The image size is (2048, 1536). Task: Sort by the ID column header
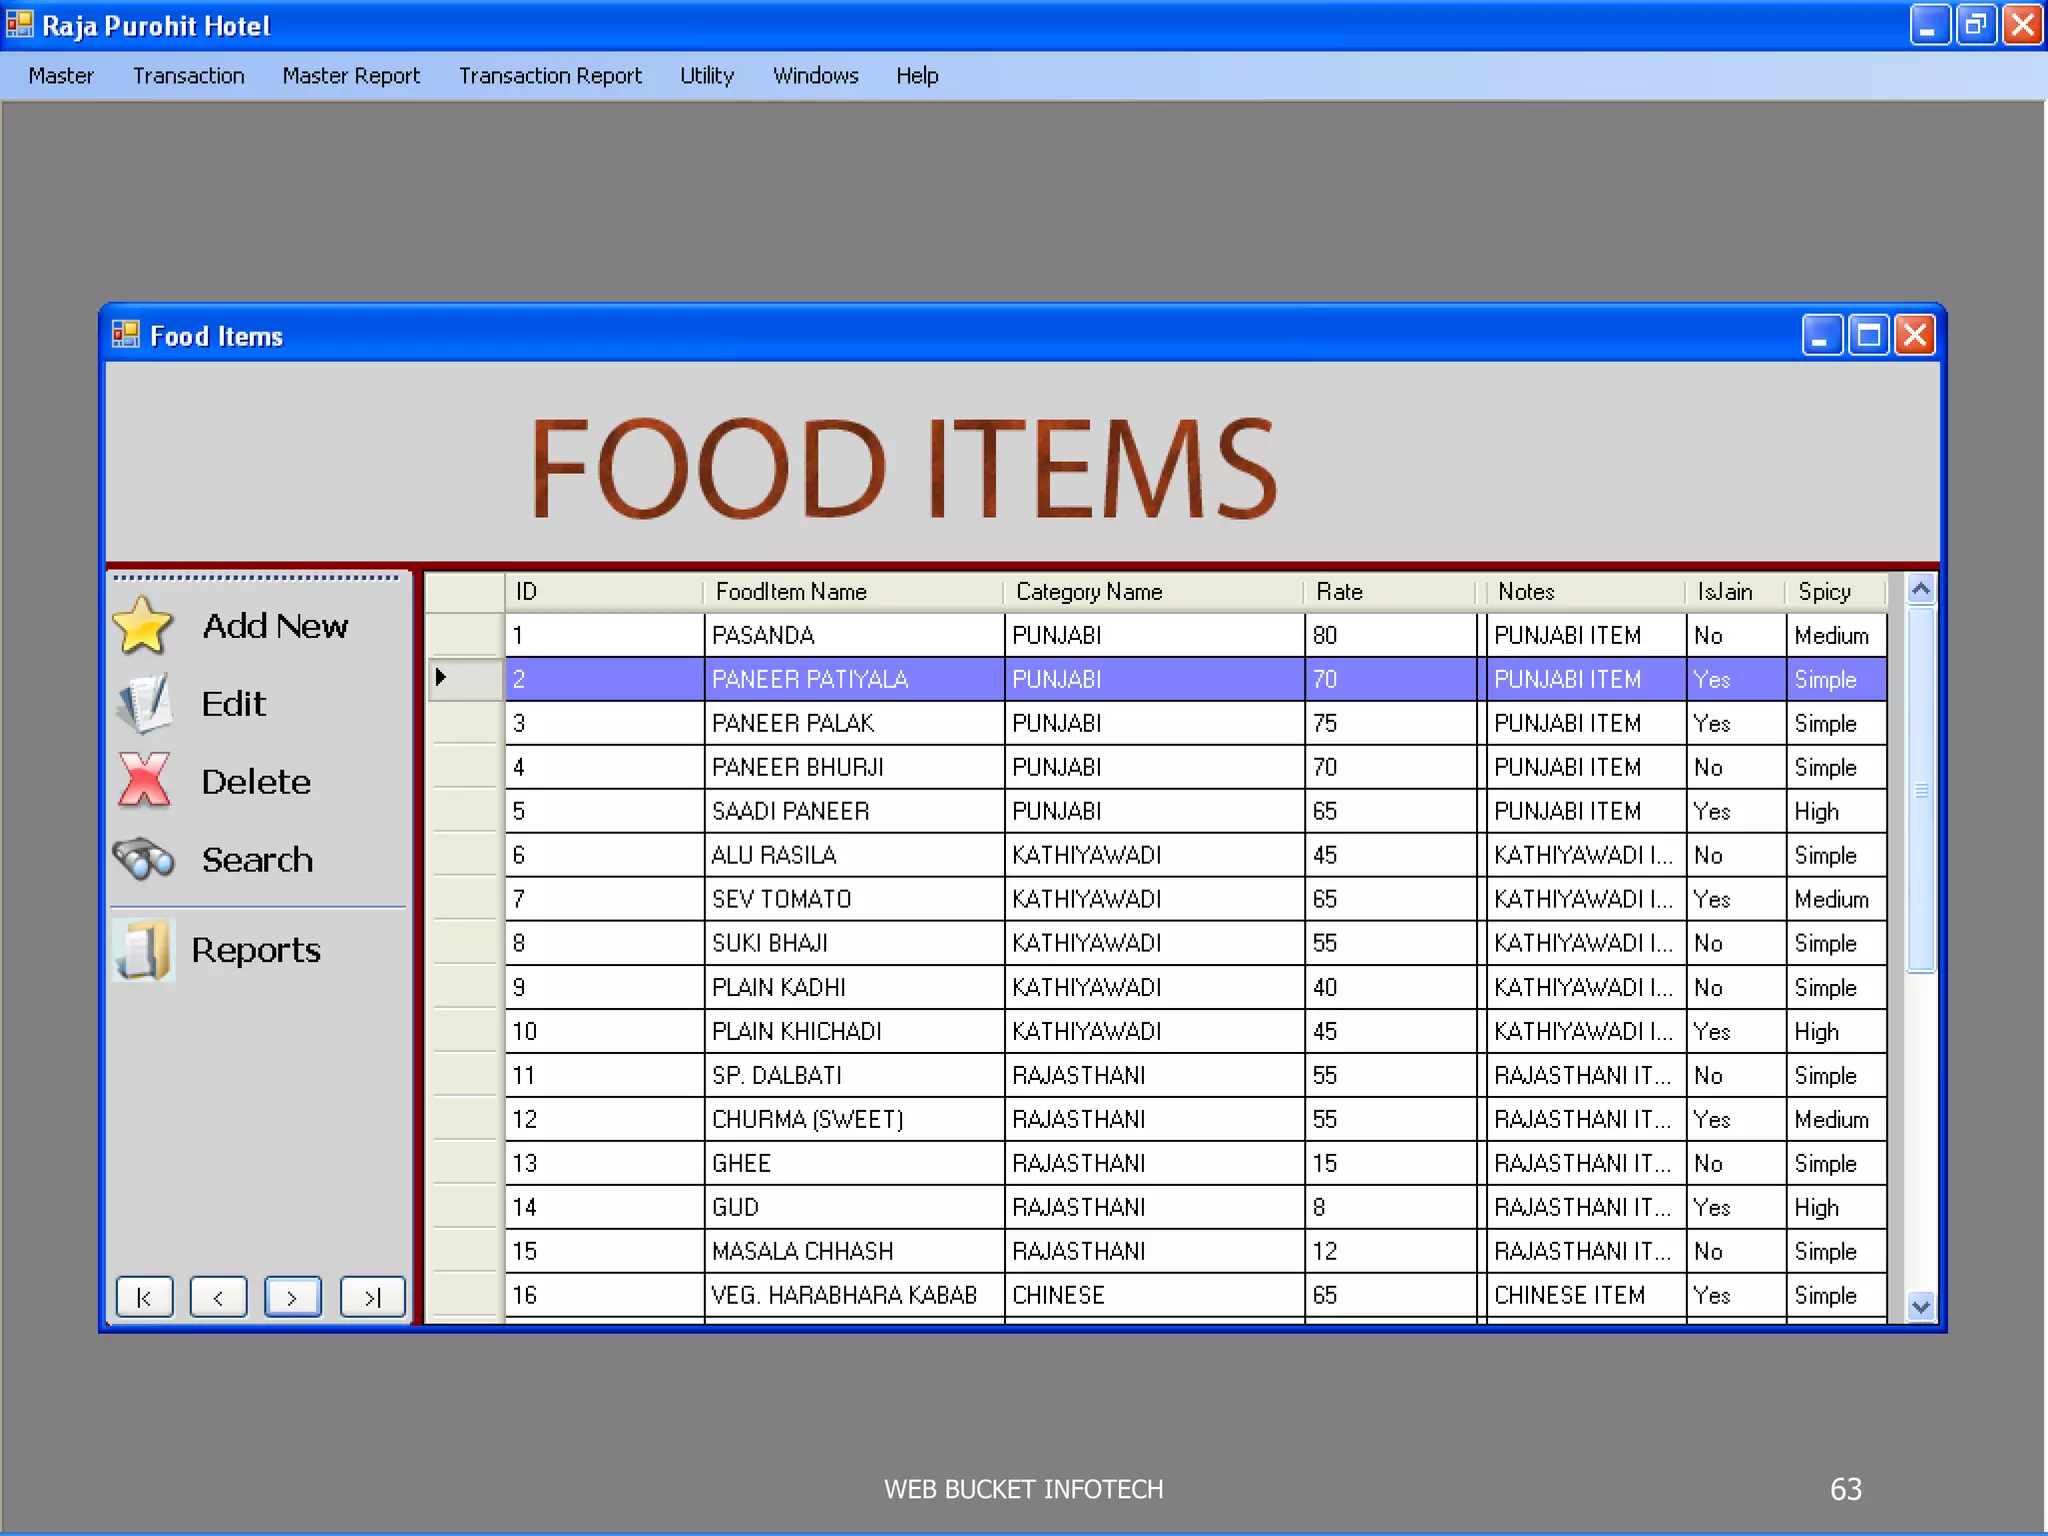(x=604, y=592)
